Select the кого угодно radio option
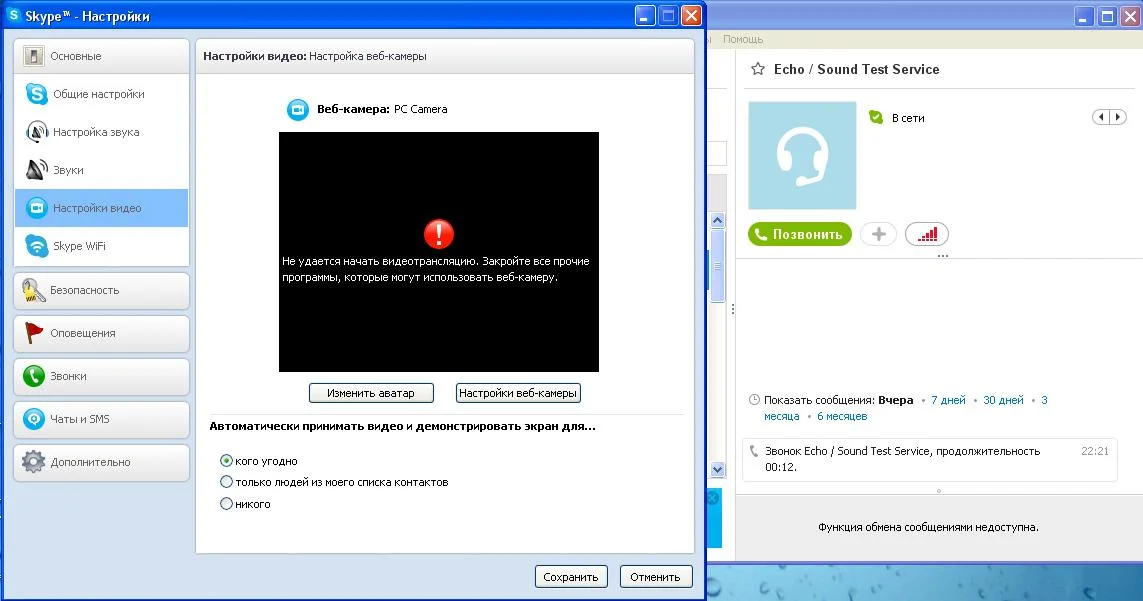The width and height of the screenshot is (1143, 601). coord(226,461)
